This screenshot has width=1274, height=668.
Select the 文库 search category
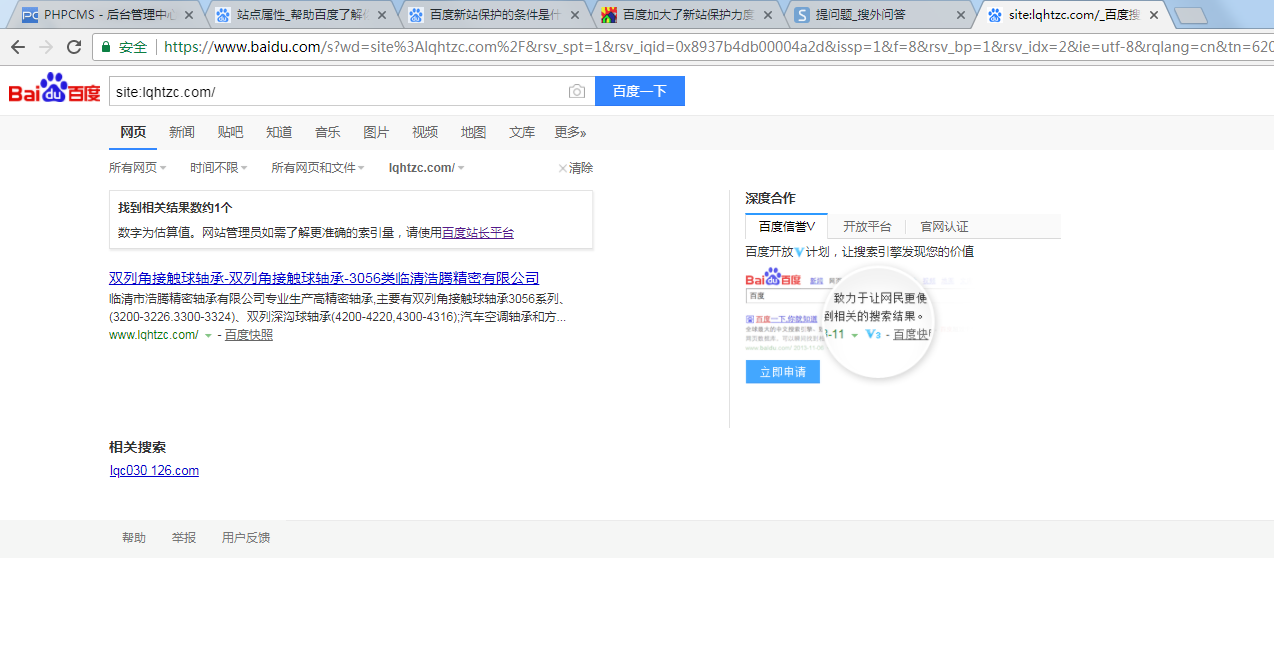pos(522,132)
